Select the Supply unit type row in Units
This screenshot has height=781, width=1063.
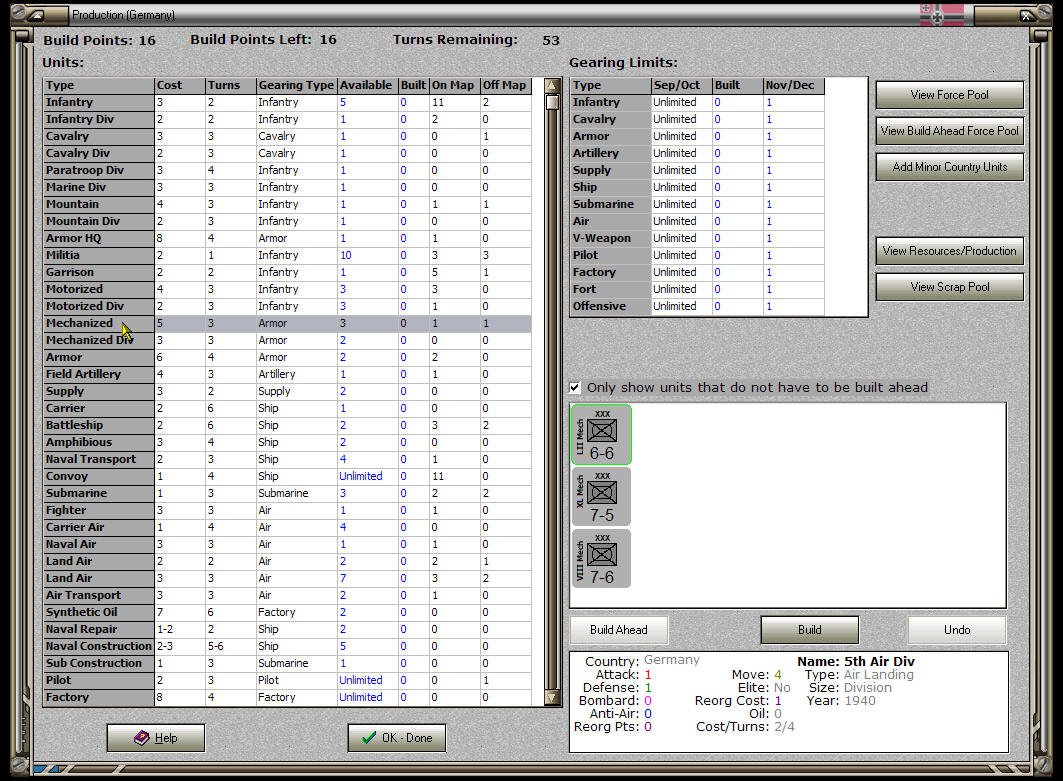click(287, 391)
